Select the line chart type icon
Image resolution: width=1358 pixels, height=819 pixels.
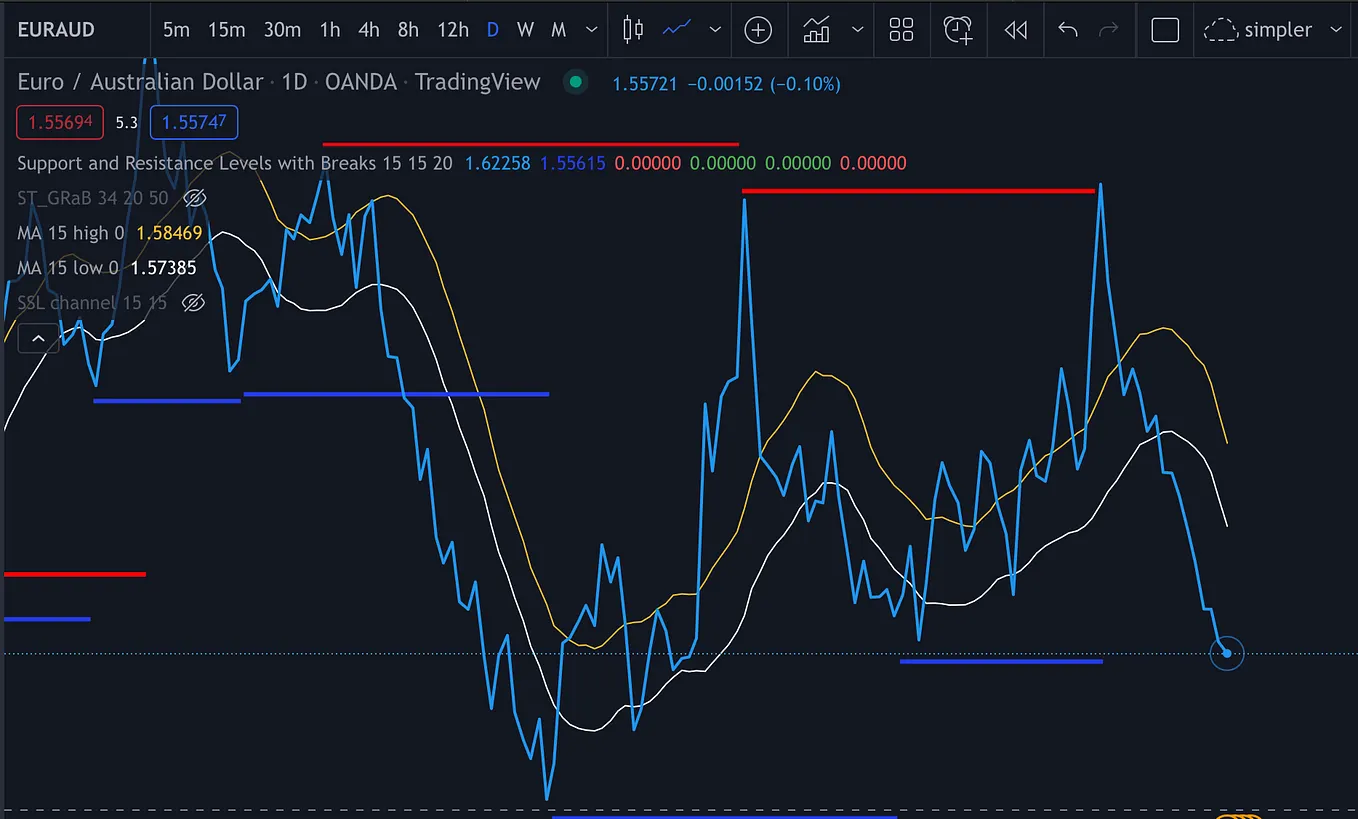(677, 30)
